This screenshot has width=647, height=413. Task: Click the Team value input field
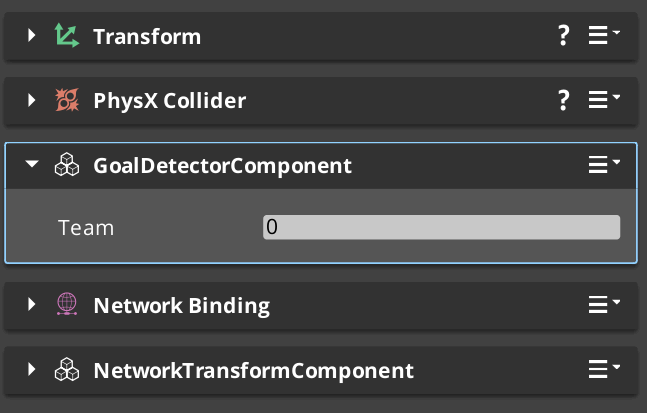pyautogui.click(x=442, y=227)
